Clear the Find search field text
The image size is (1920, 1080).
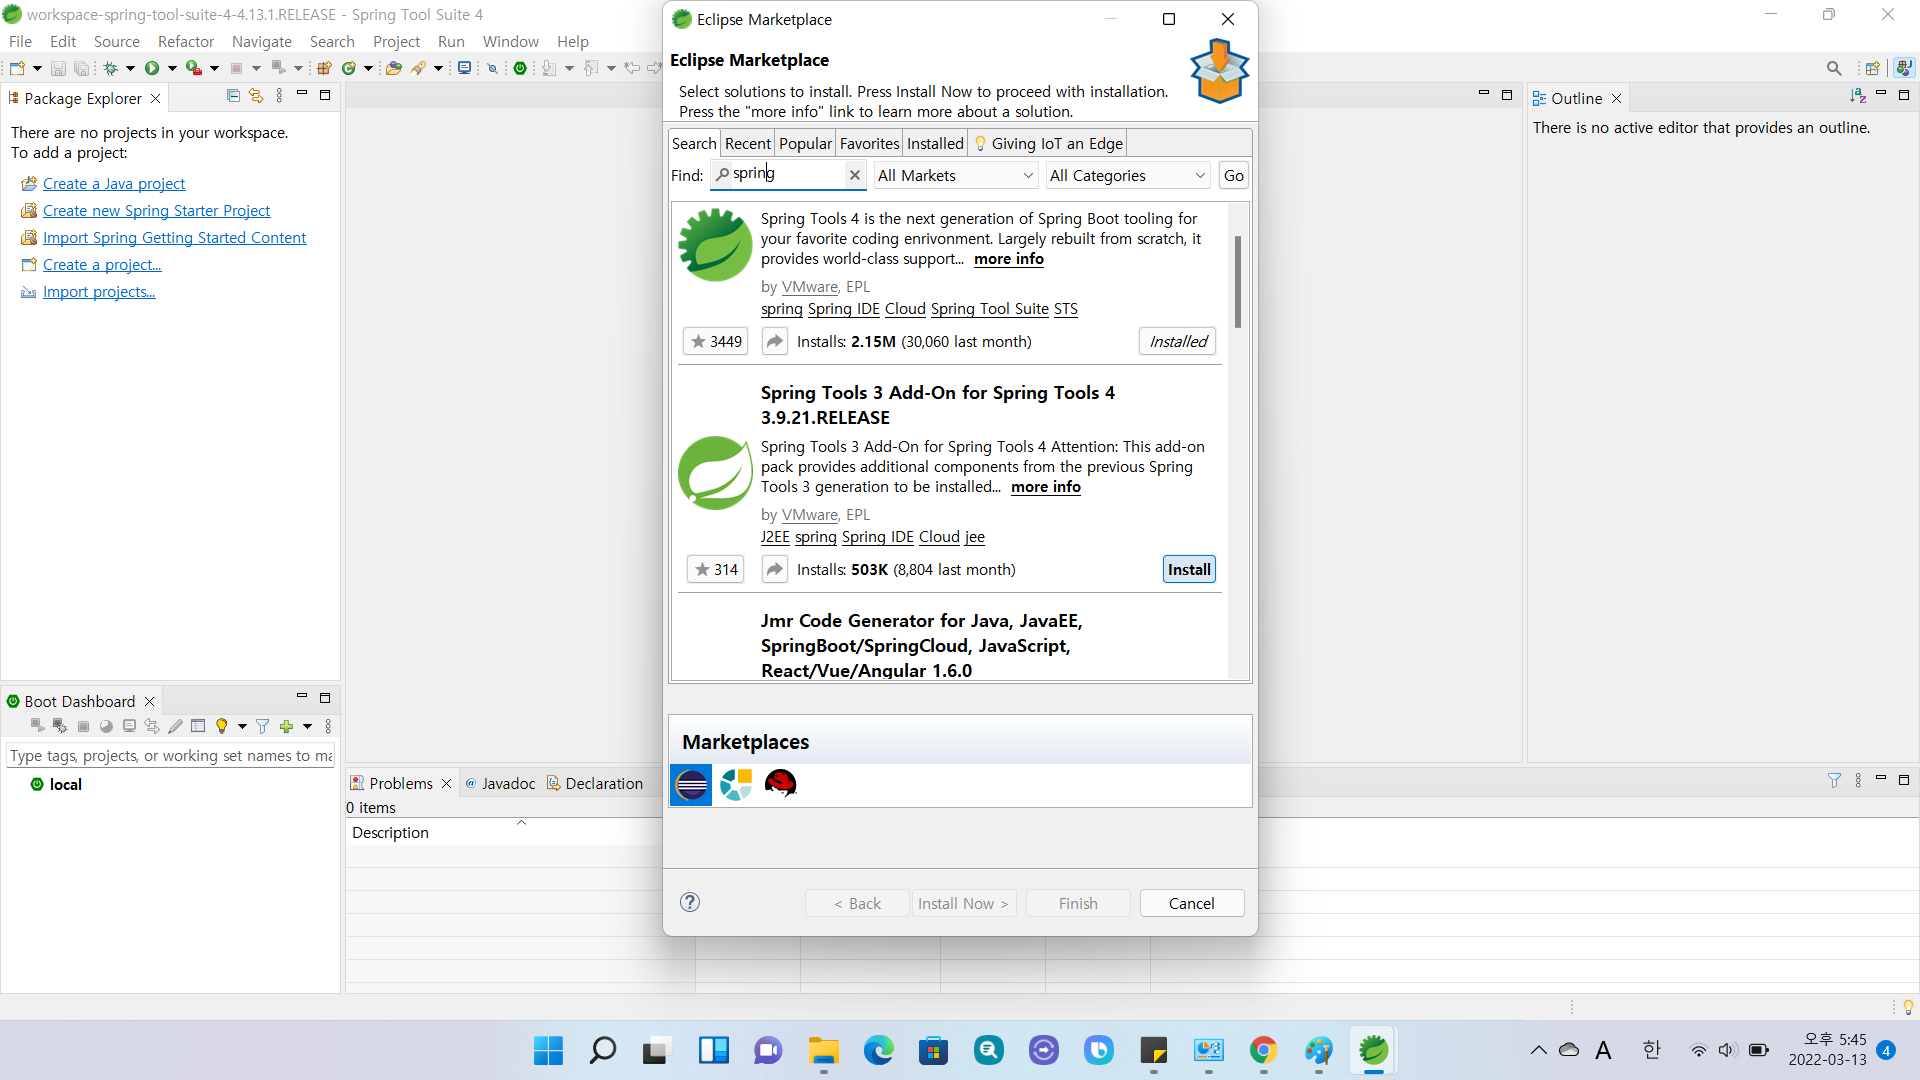(x=855, y=175)
